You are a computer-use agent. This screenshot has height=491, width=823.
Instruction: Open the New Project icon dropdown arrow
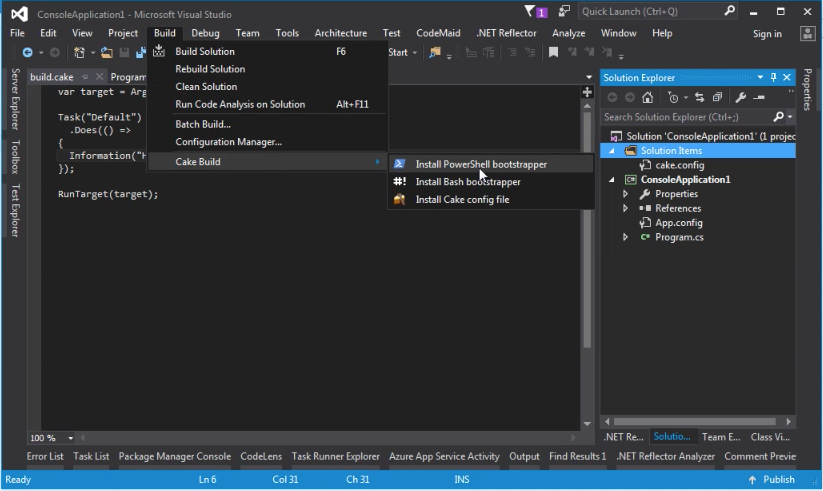coord(92,53)
